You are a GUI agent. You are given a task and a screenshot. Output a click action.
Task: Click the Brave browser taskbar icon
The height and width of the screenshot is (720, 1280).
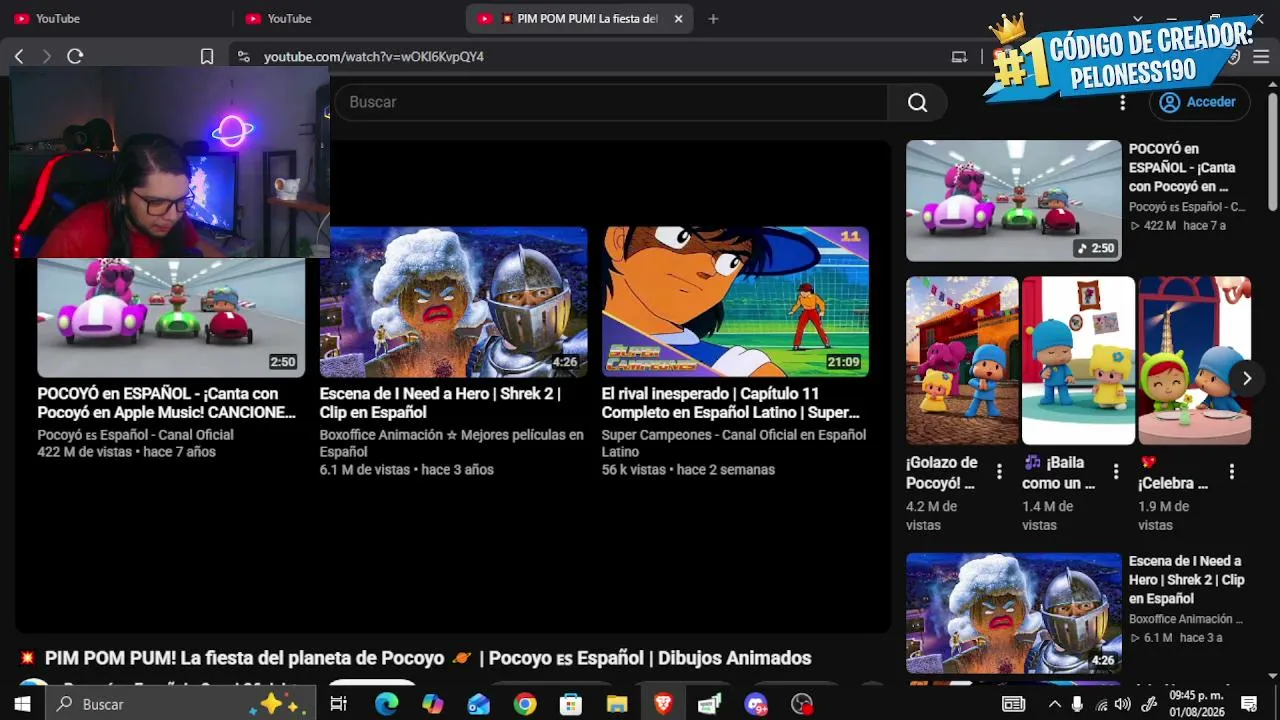point(663,704)
